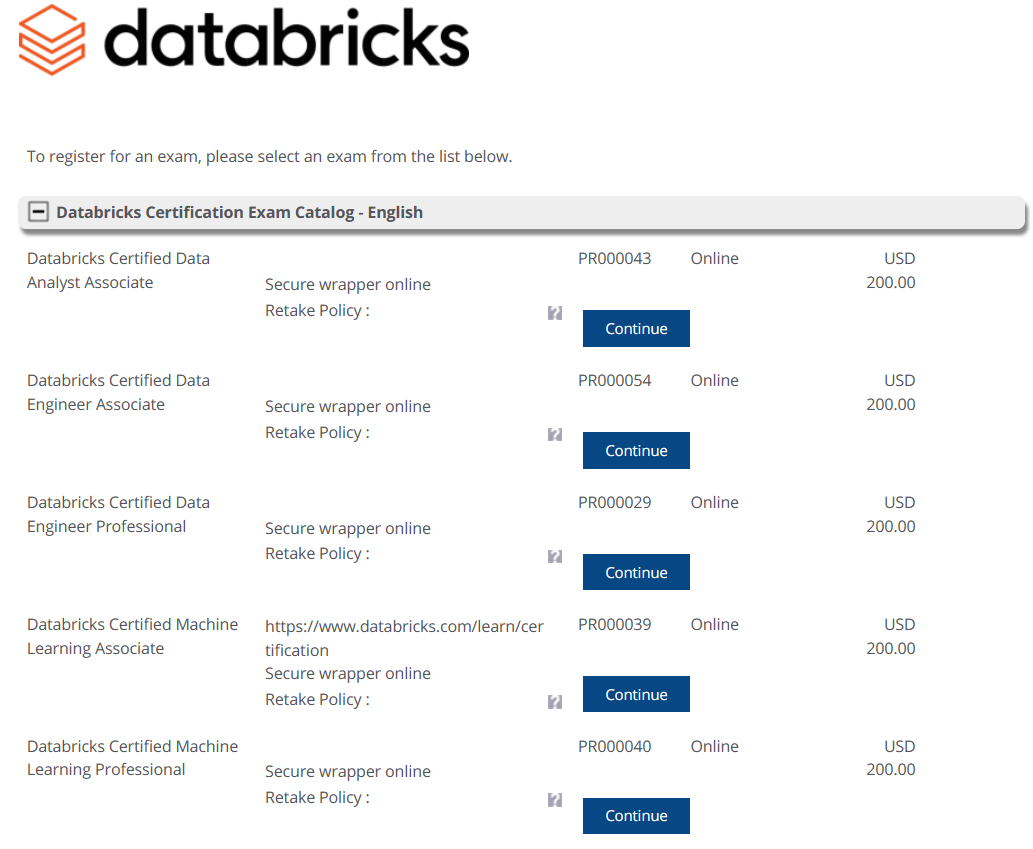Open the retake policy icon for Data Engineer Professional
Image resolution: width=1033 pixels, height=849 pixels.
[554, 556]
